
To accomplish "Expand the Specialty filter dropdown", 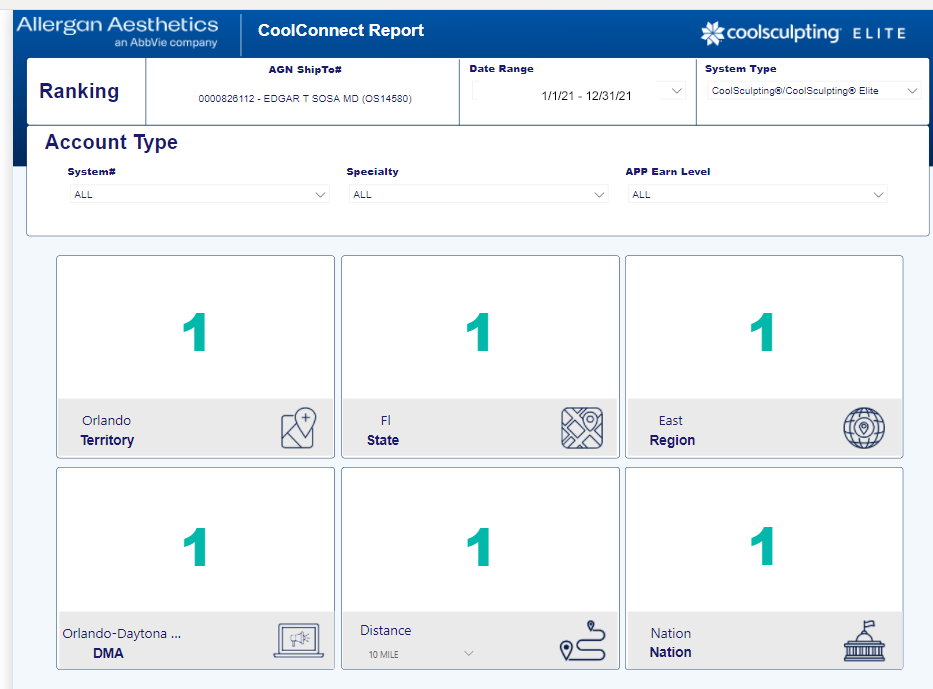I will (x=478, y=195).
